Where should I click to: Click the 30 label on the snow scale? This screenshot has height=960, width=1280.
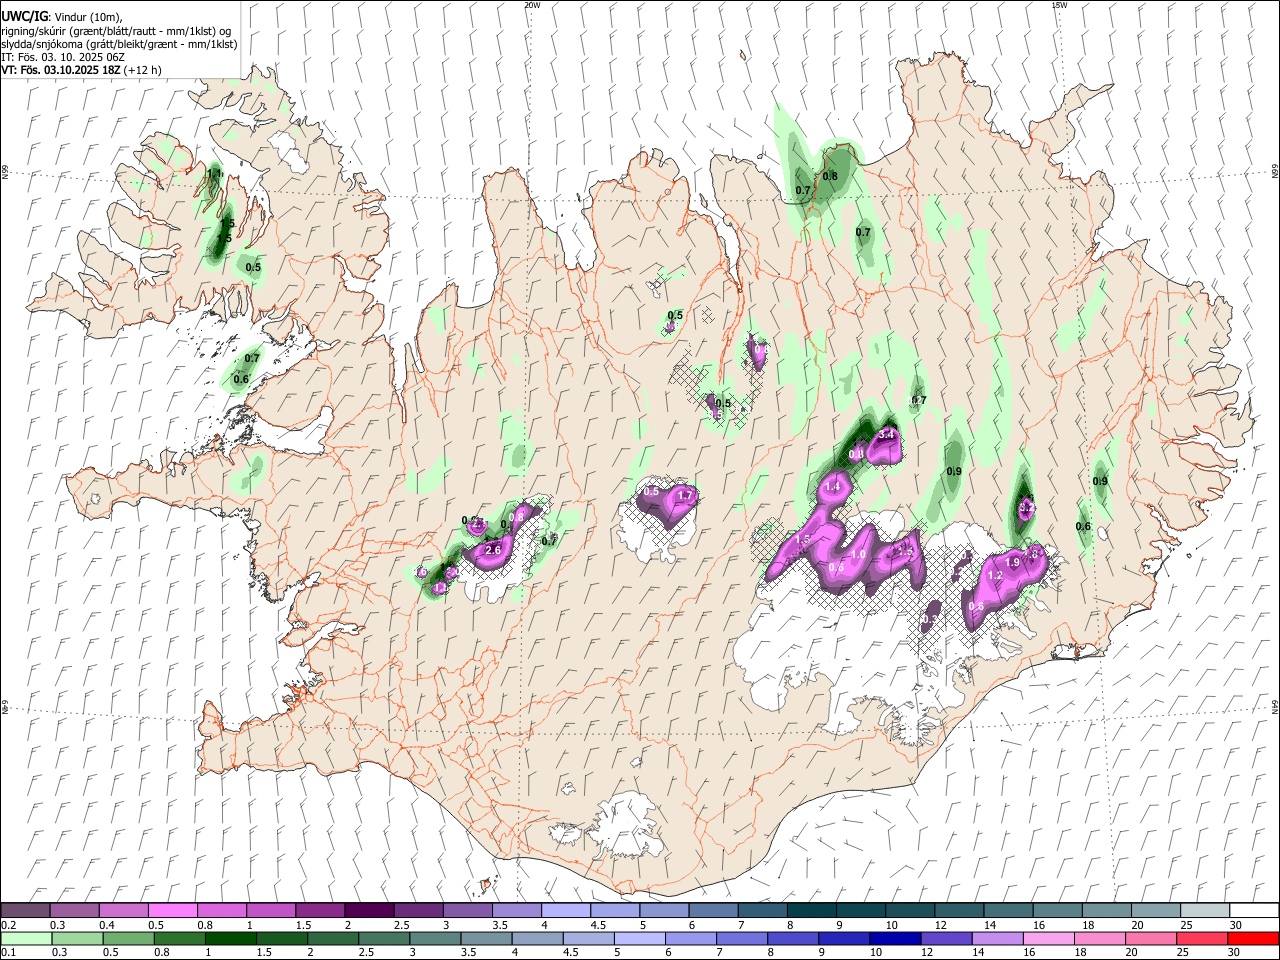(1235, 925)
